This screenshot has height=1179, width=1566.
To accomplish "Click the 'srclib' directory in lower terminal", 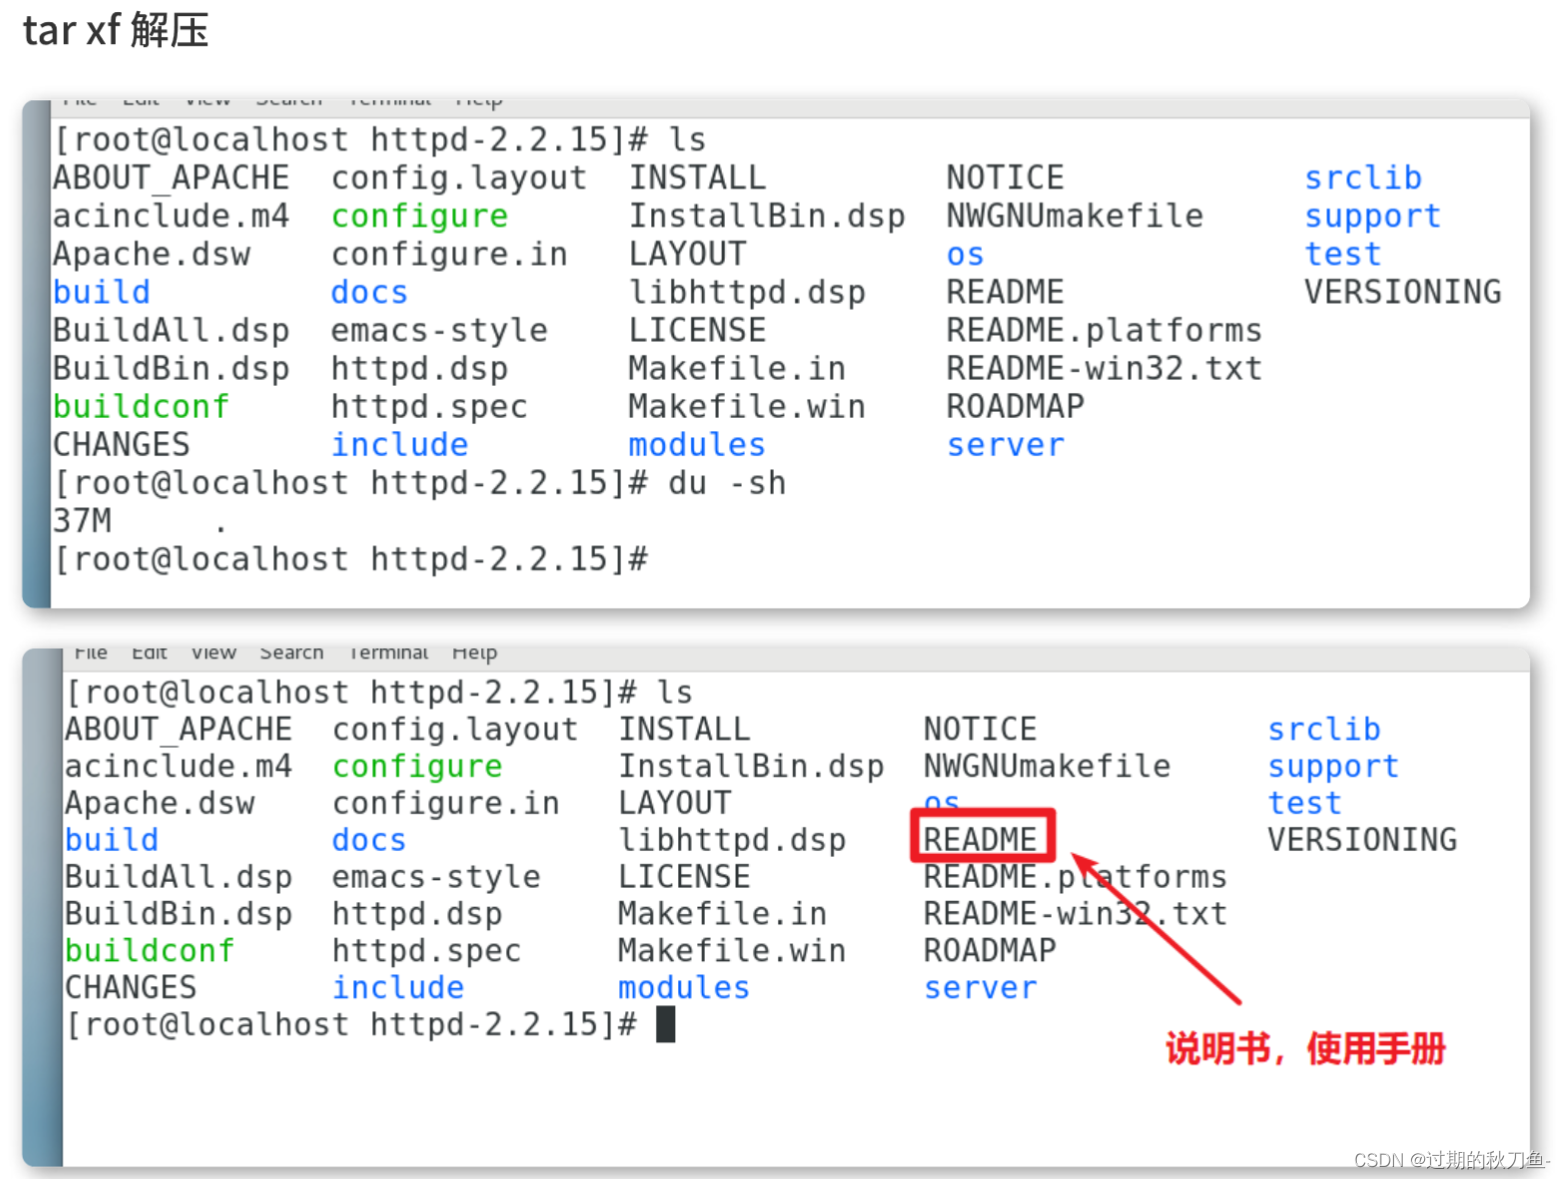I will click(1324, 729).
